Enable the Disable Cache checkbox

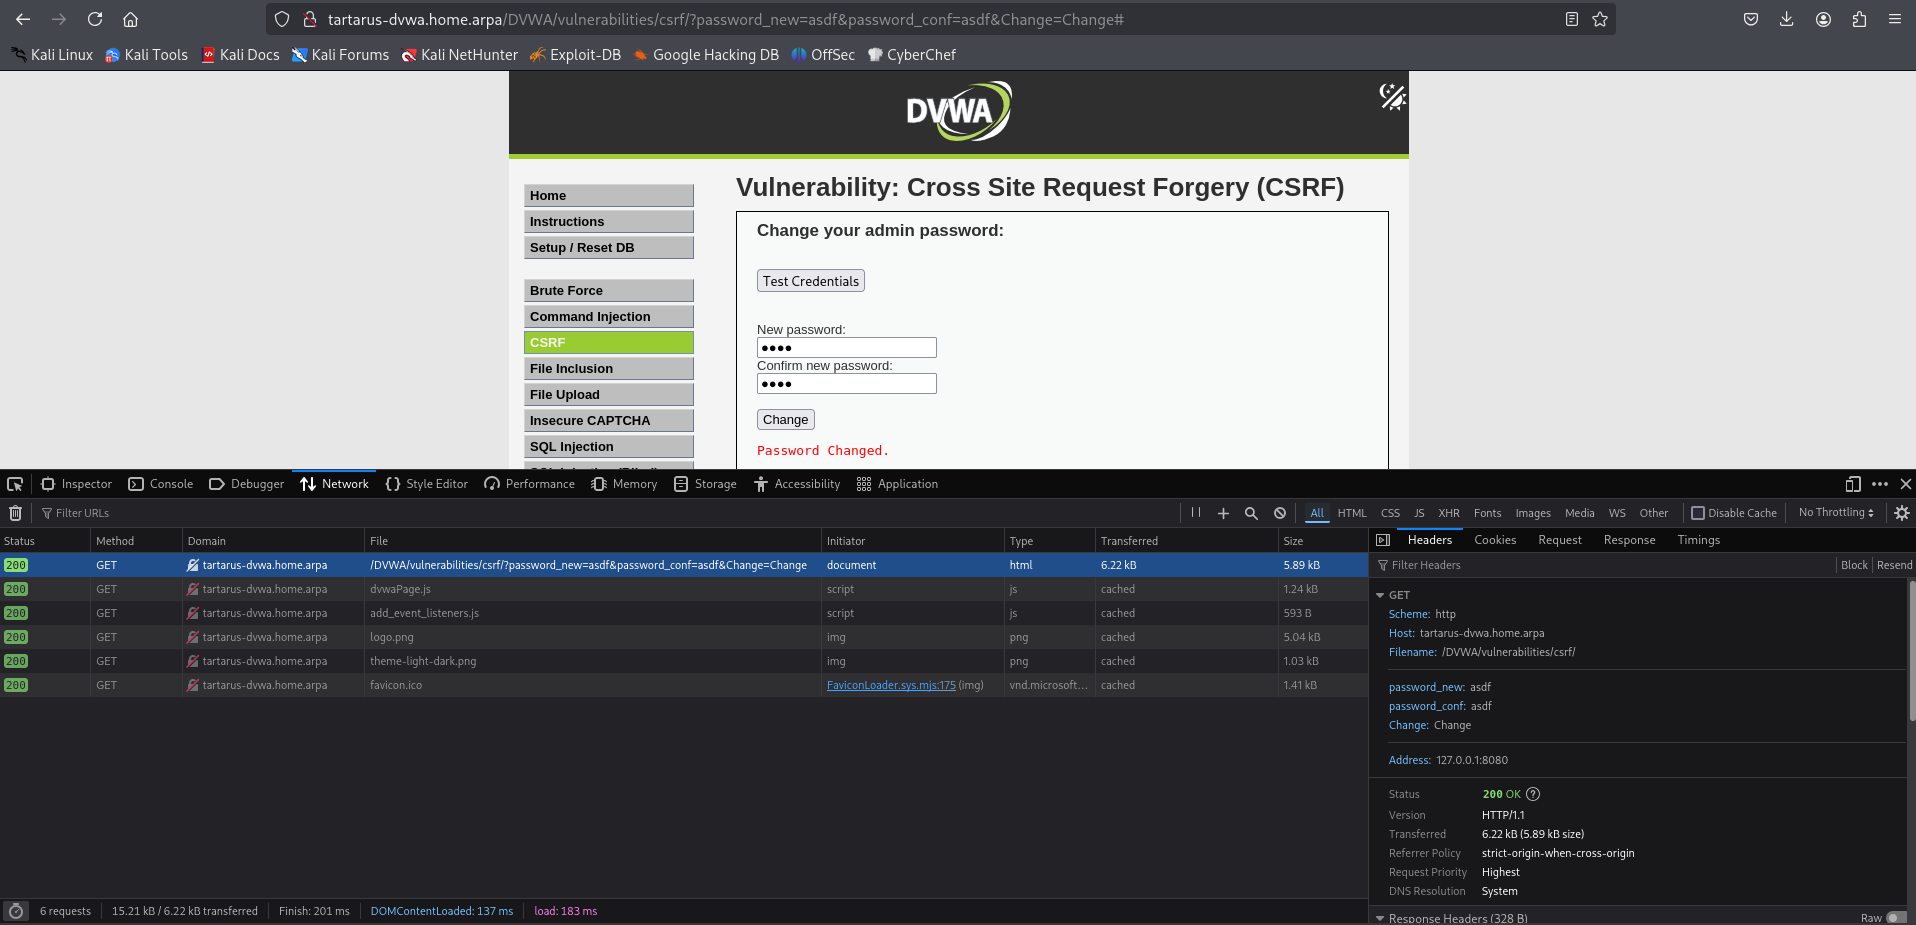point(1698,513)
